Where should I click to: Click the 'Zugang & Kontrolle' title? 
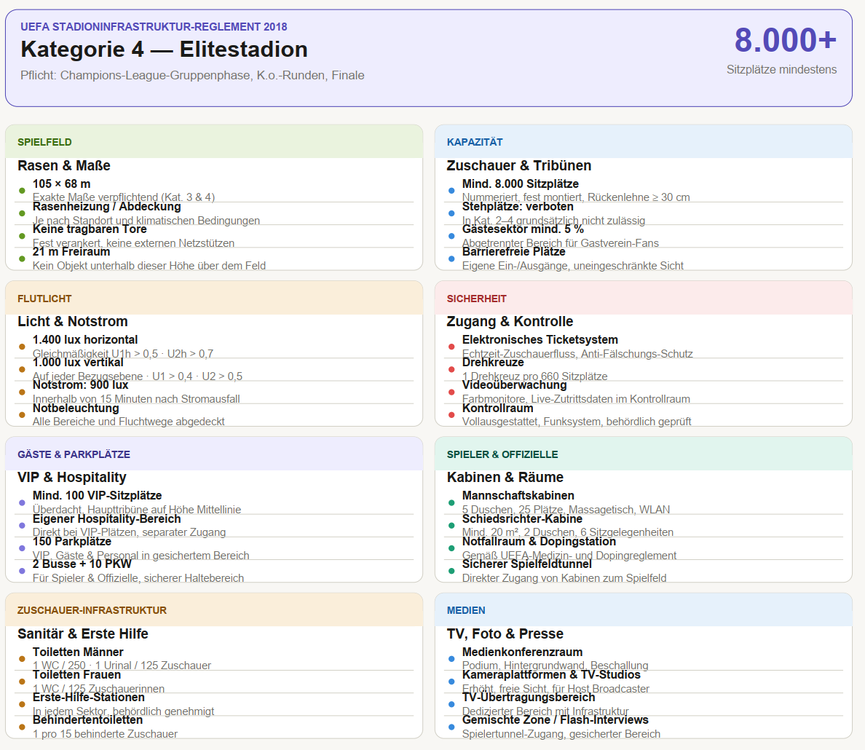point(510,322)
